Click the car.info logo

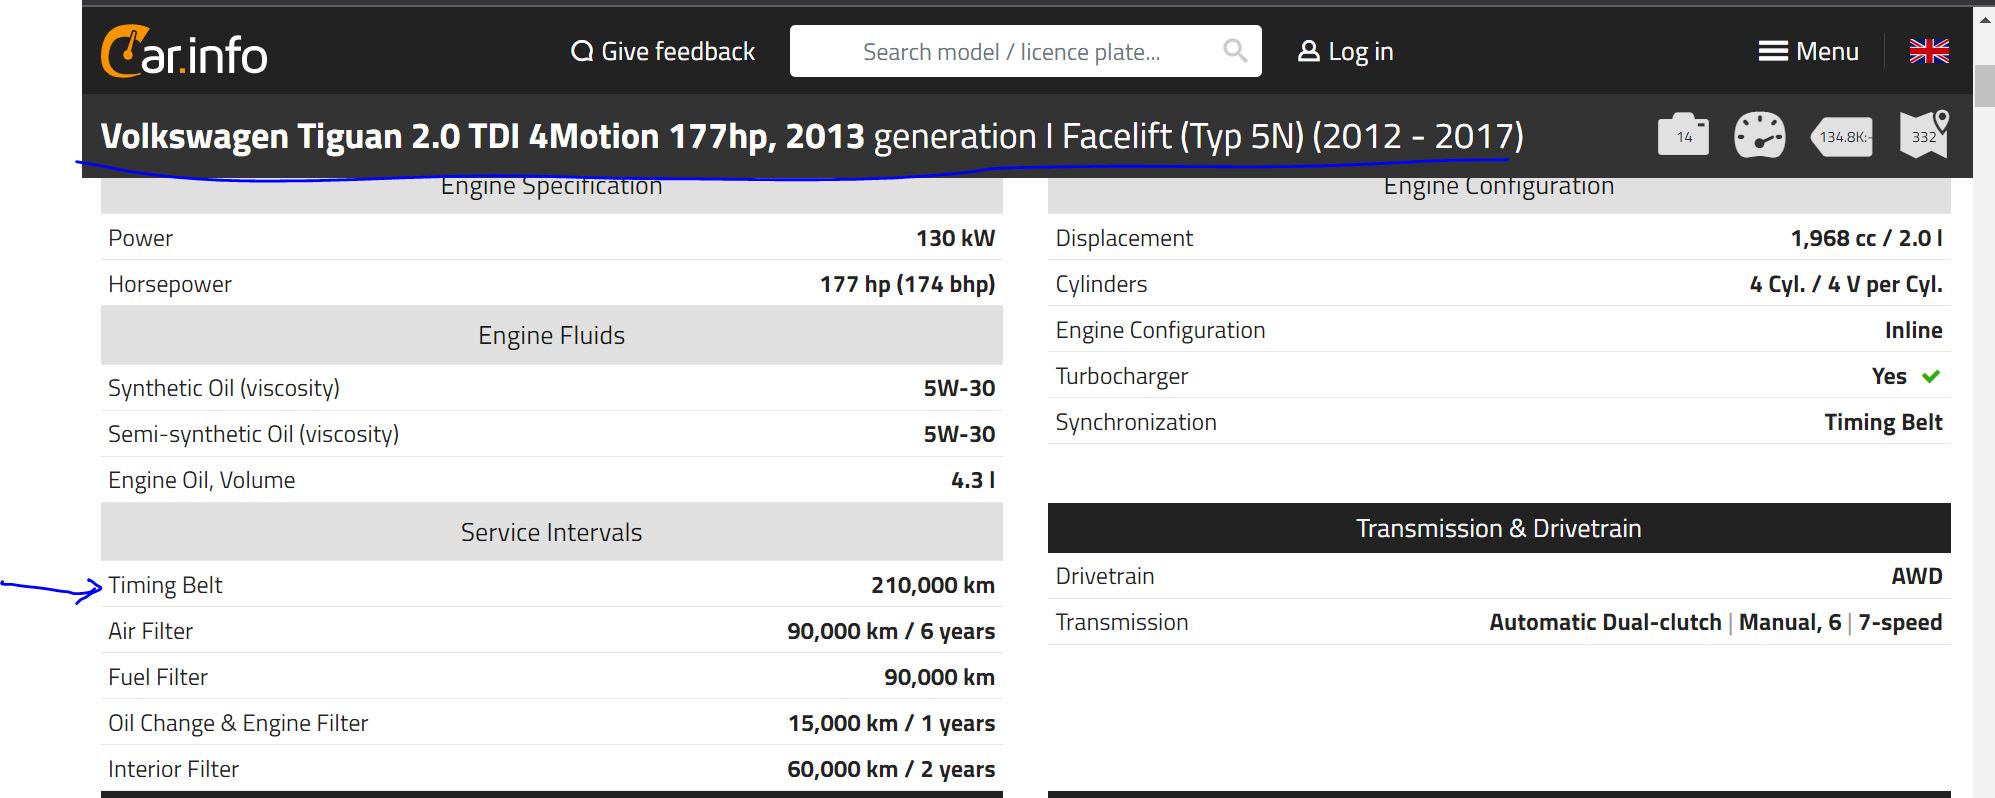coord(184,52)
